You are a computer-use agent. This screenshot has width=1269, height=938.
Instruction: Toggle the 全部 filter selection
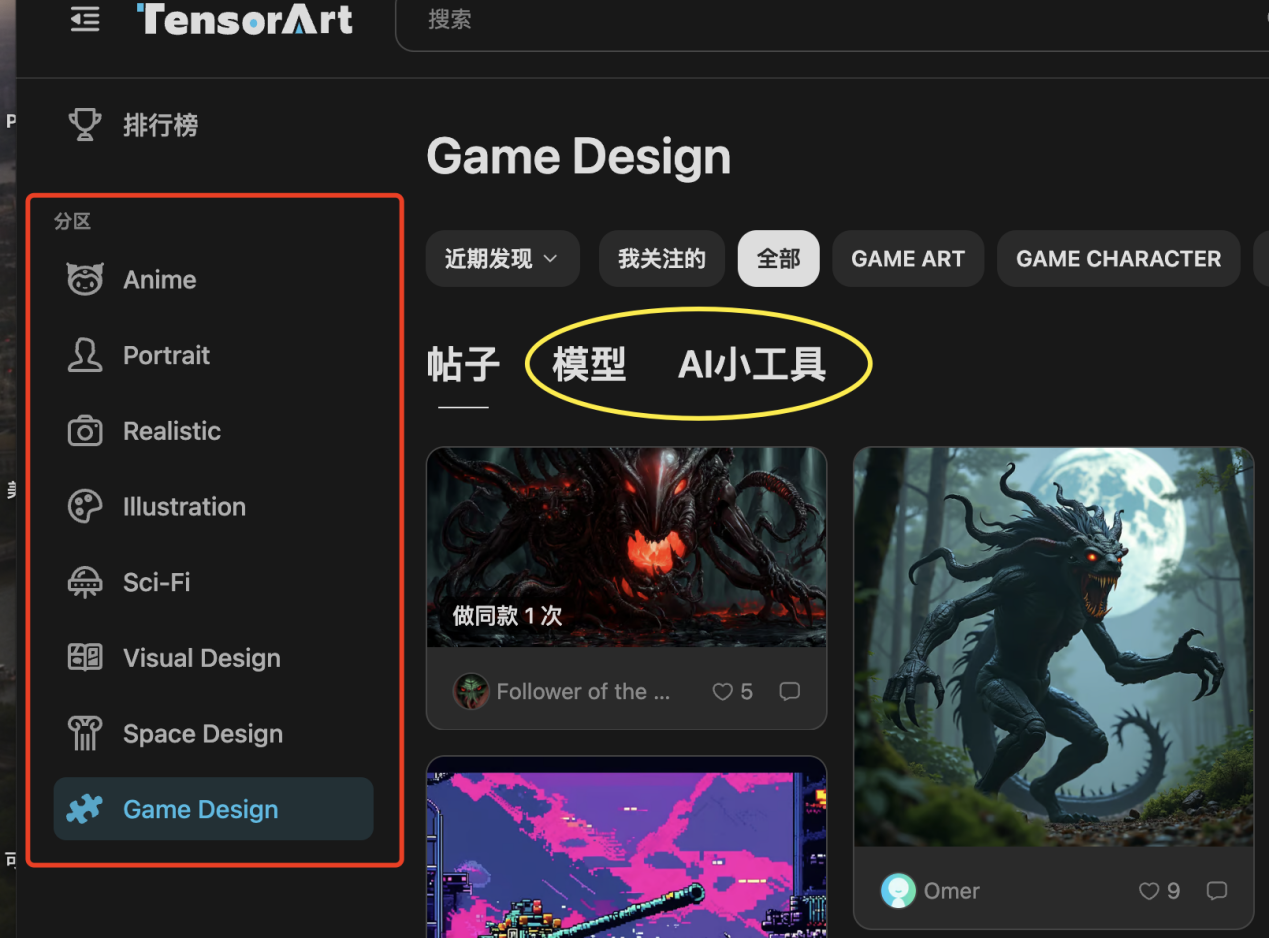(x=778, y=258)
